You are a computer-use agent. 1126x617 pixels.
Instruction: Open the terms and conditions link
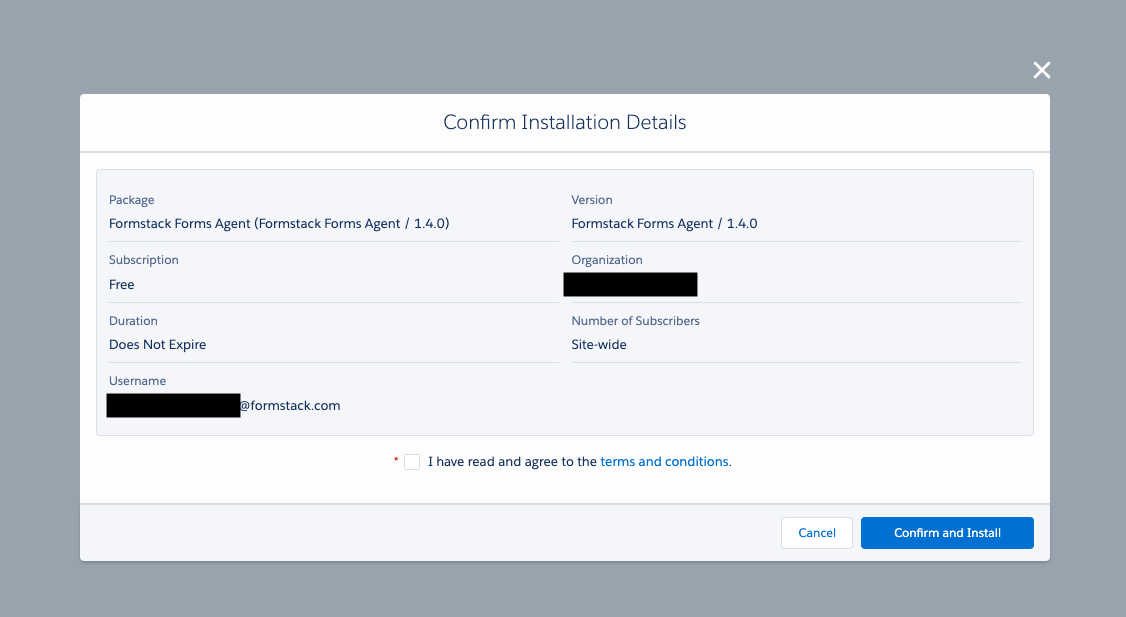[x=664, y=462]
